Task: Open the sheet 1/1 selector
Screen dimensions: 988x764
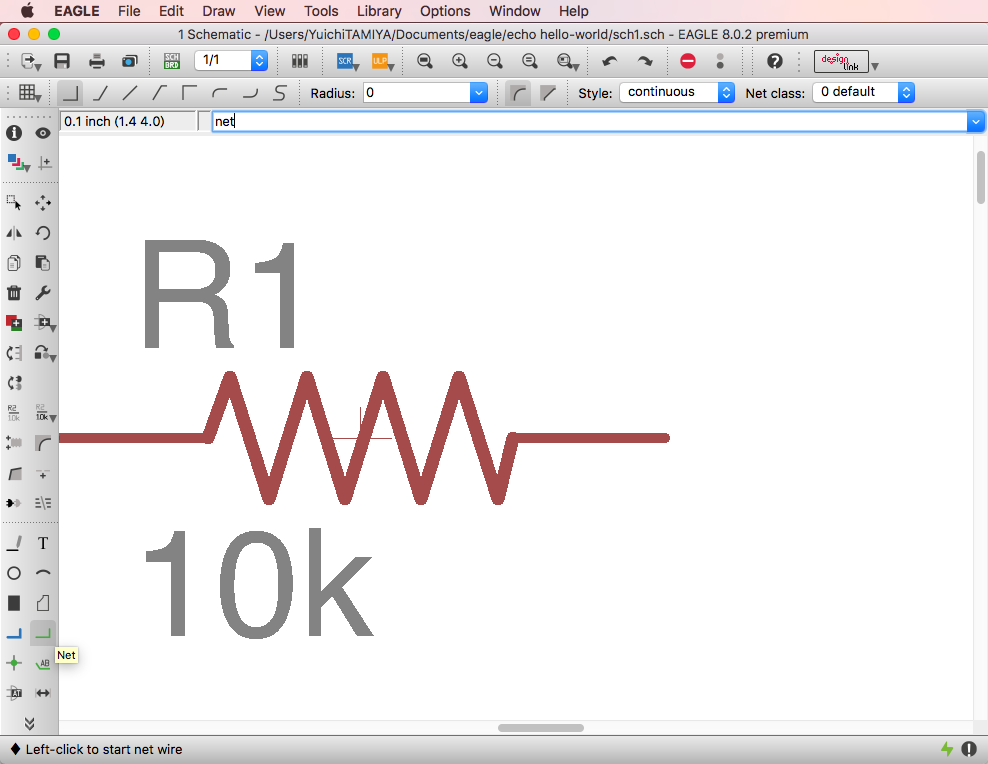Action: (231, 60)
